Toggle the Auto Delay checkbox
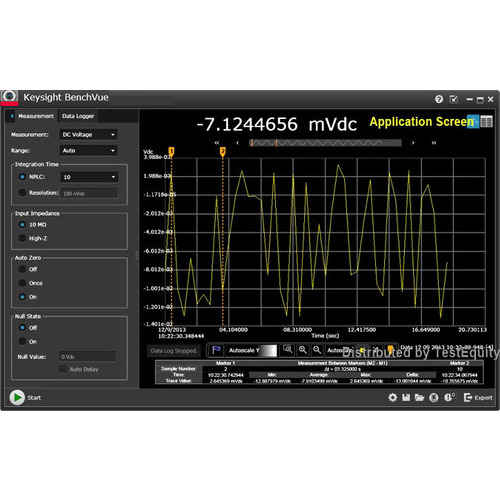This screenshot has height=500, width=500. point(63,369)
